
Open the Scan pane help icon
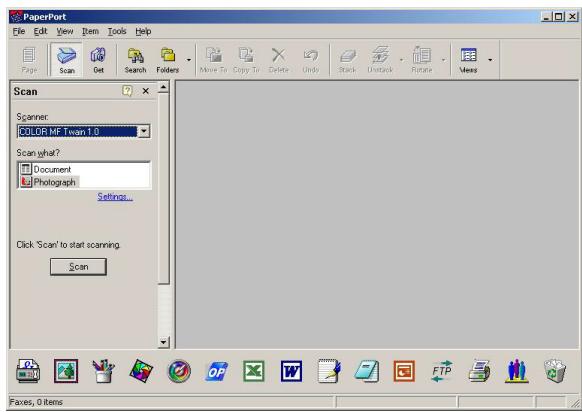click(127, 91)
